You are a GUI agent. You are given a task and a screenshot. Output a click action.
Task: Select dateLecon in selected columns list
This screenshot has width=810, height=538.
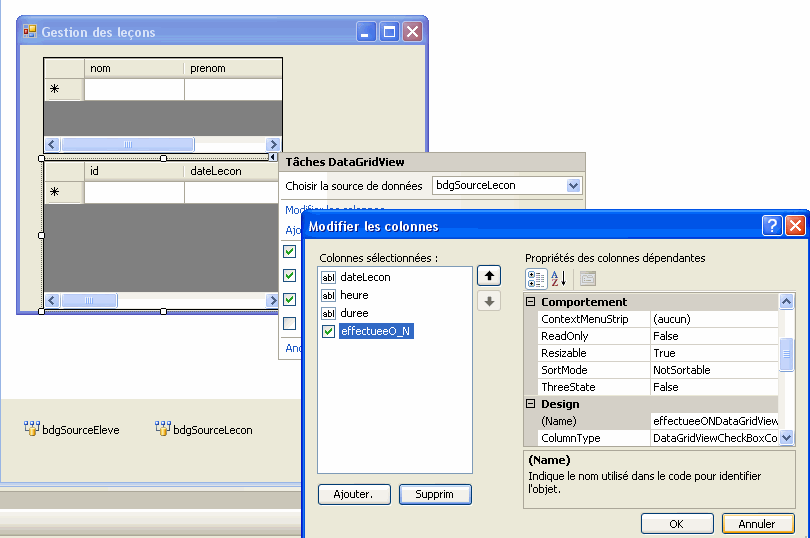pos(365,278)
